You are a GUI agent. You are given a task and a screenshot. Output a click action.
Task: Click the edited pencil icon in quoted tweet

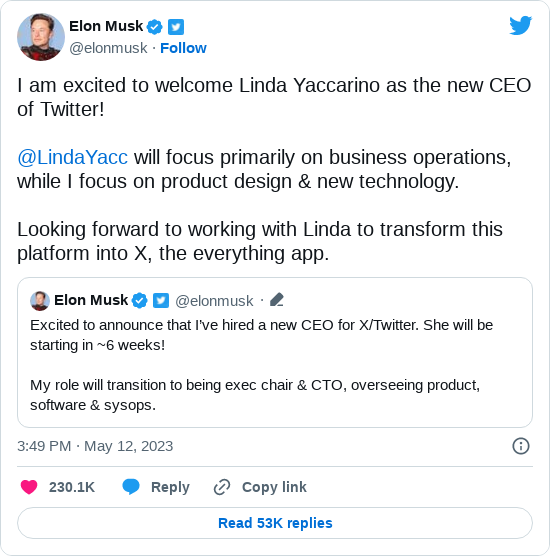(x=277, y=300)
